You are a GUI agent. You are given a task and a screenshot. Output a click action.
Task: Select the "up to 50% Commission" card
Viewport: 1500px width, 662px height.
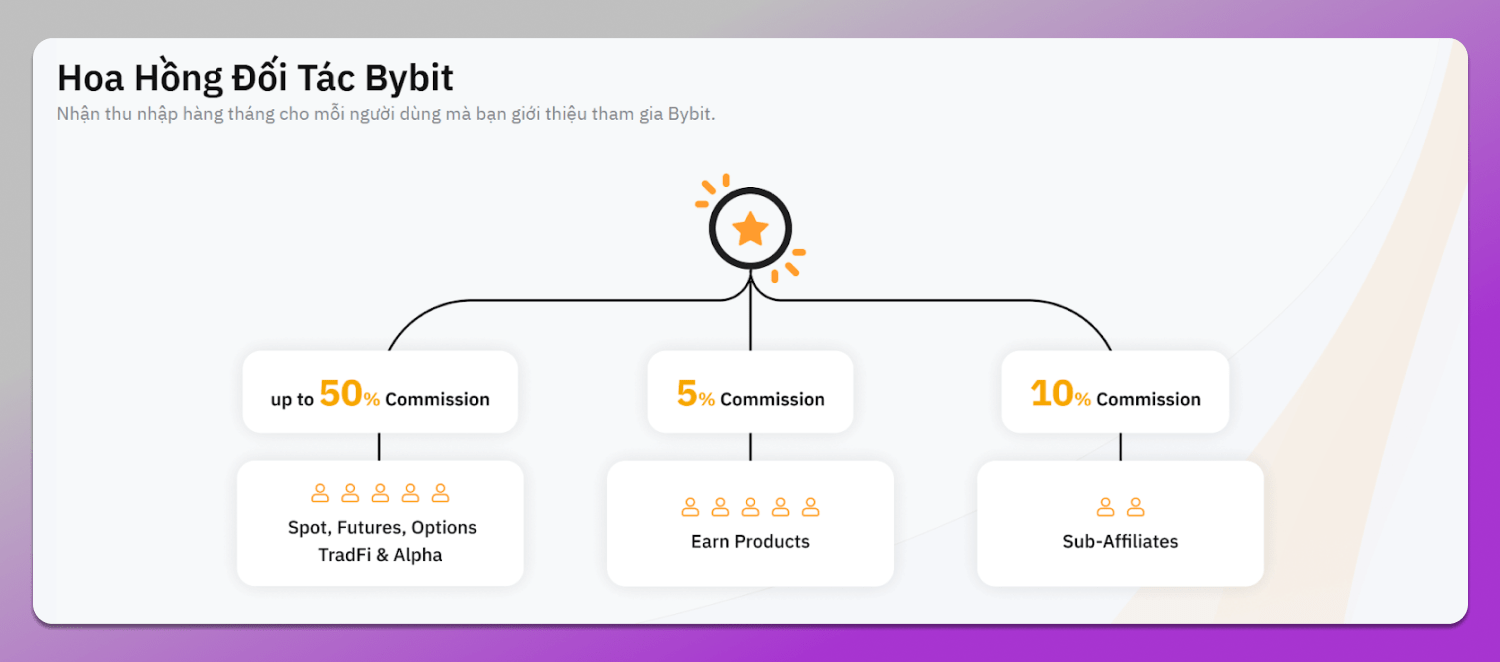point(380,392)
